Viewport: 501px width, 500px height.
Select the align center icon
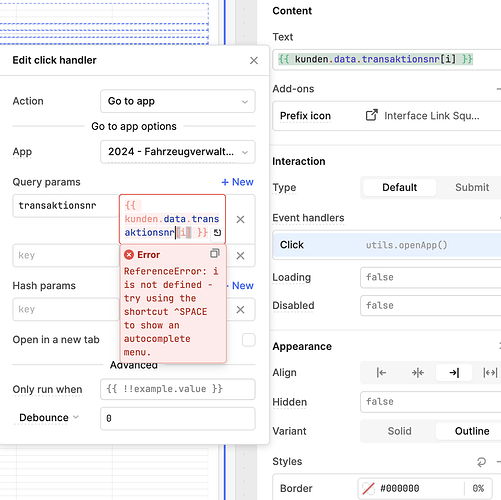[x=417, y=372]
